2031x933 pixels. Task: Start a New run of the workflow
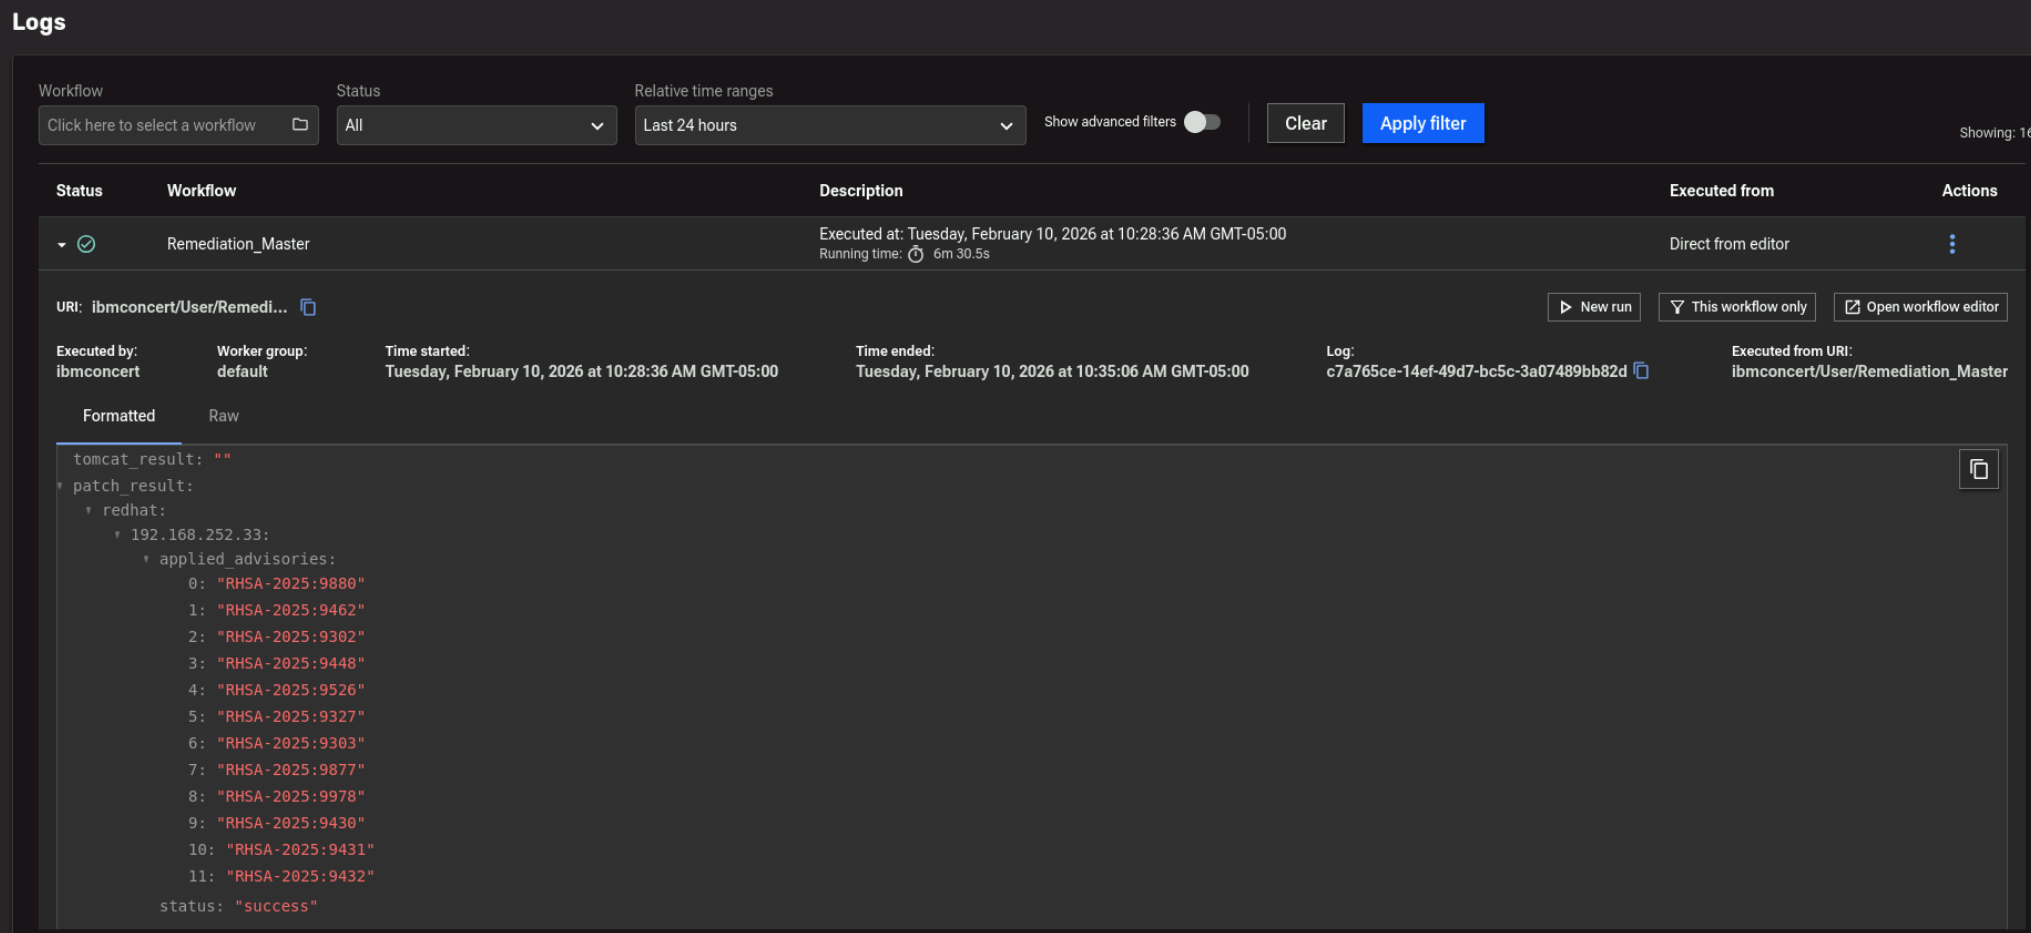[1594, 307]
